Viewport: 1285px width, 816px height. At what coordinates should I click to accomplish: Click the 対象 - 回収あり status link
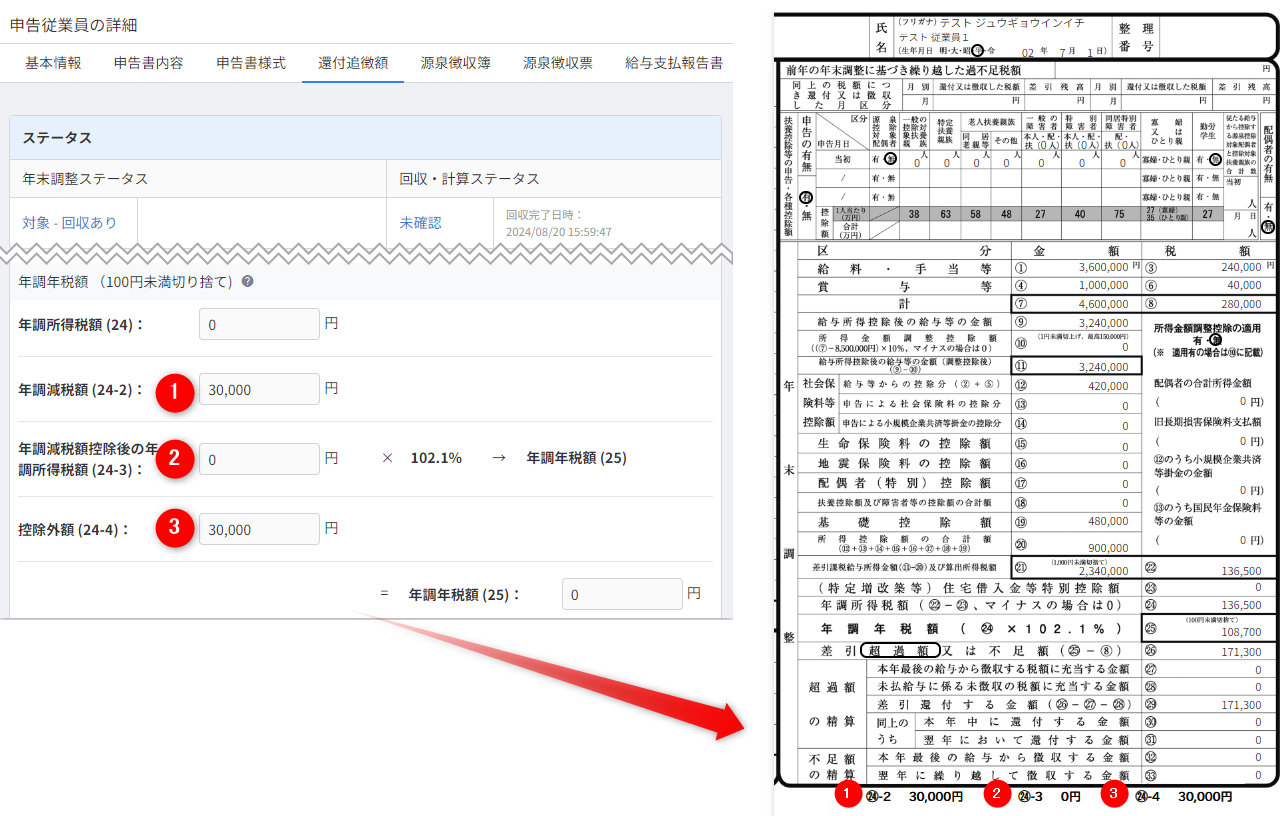(69, 223)
